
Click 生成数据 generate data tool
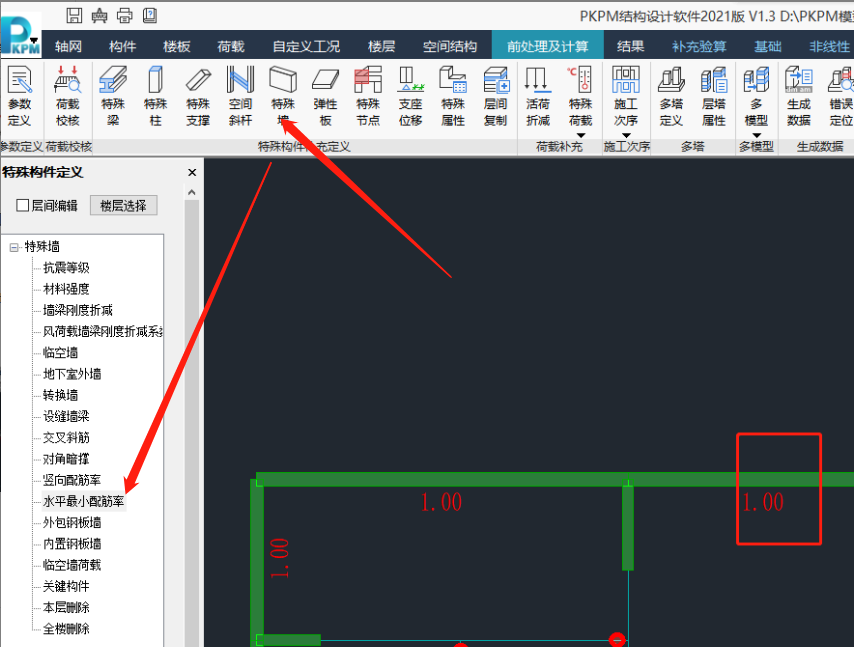click(798, 96)
